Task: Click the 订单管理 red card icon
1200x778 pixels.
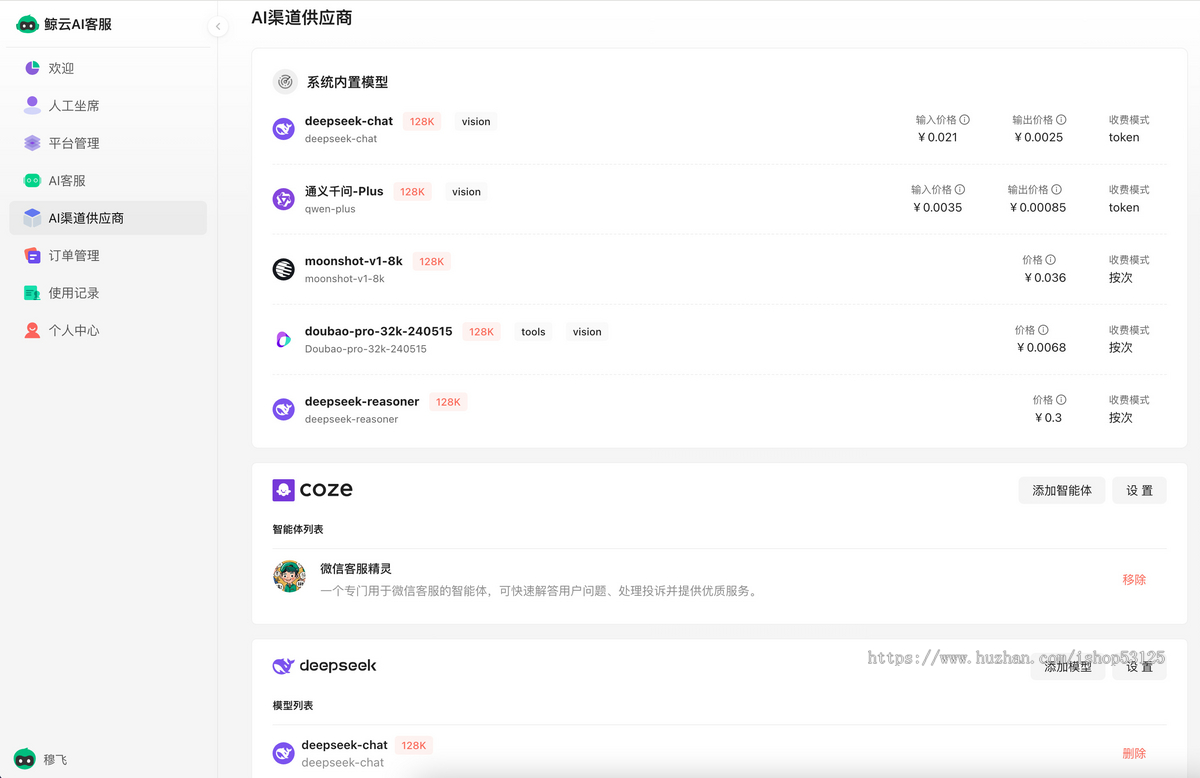Action: click(32, 255)
